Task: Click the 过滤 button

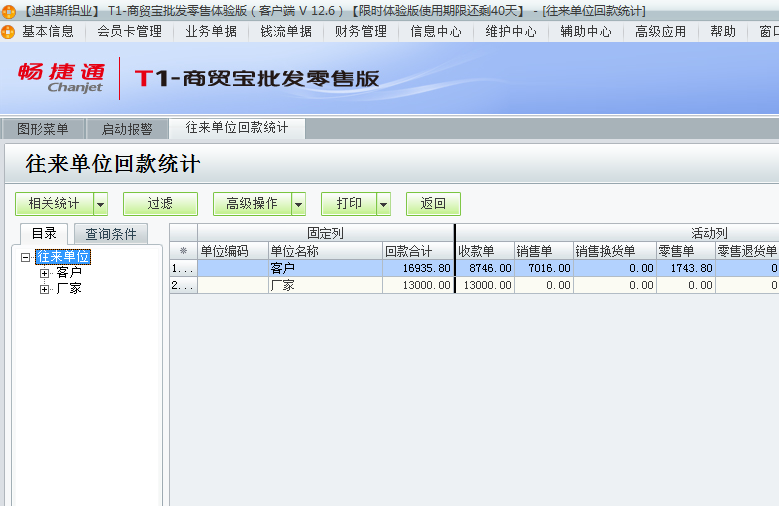Action: 160,204
